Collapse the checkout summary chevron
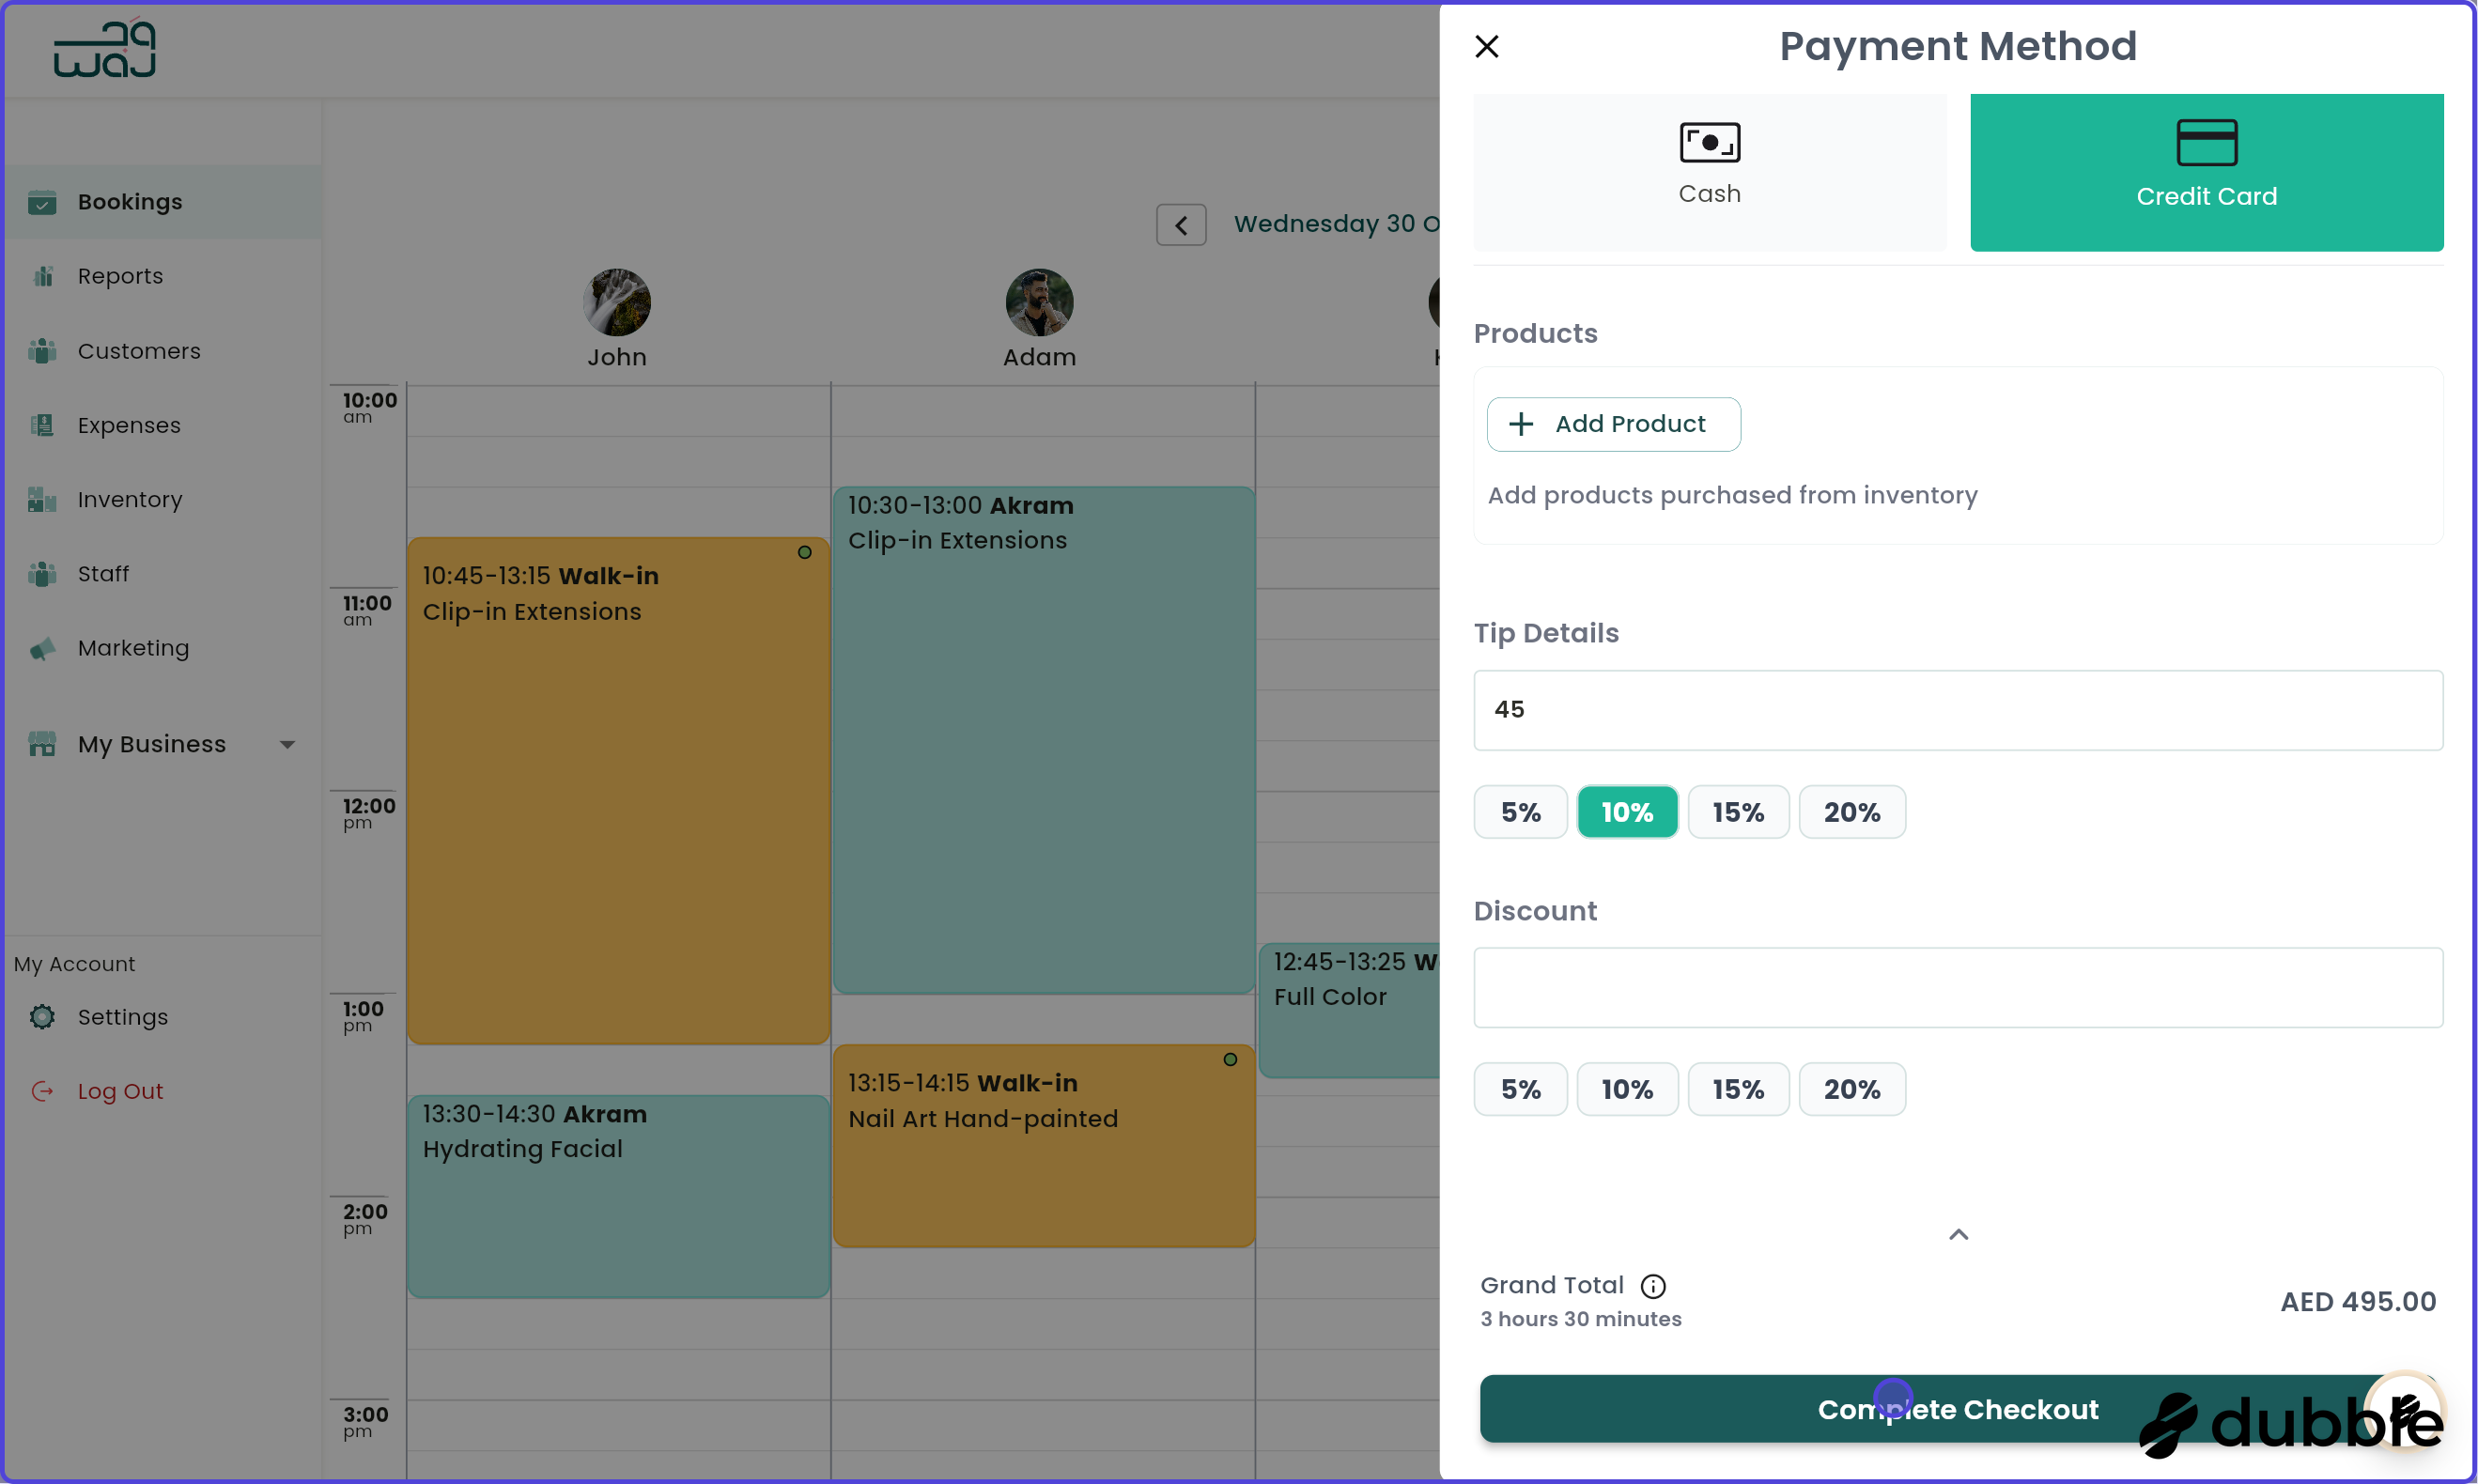2478x1484 pixels. [1957, 1234]
